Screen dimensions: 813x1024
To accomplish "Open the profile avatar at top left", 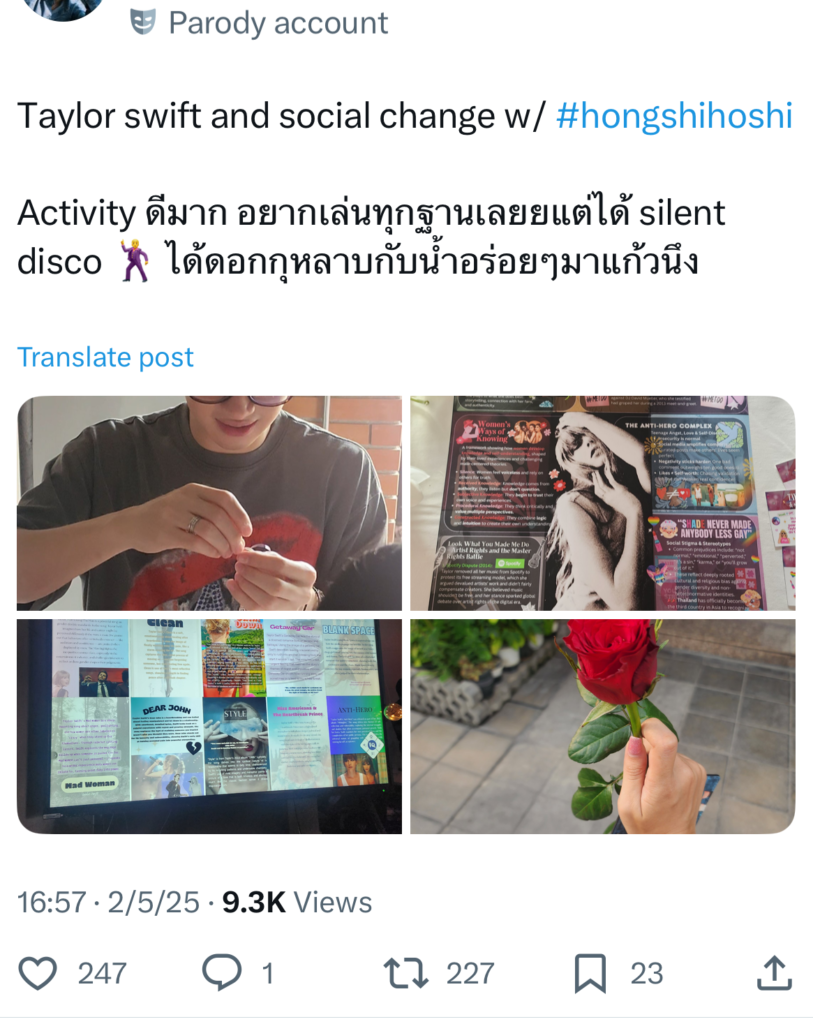I will click(63, 8).
